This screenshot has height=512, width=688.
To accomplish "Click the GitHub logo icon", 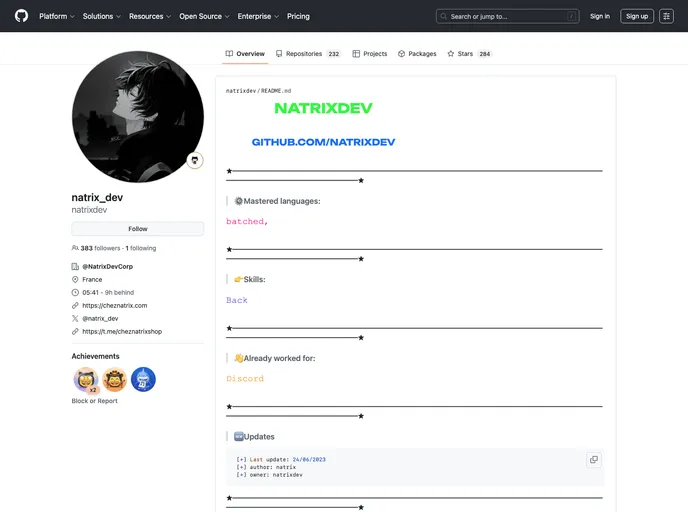I will click(x=21, y=16).
